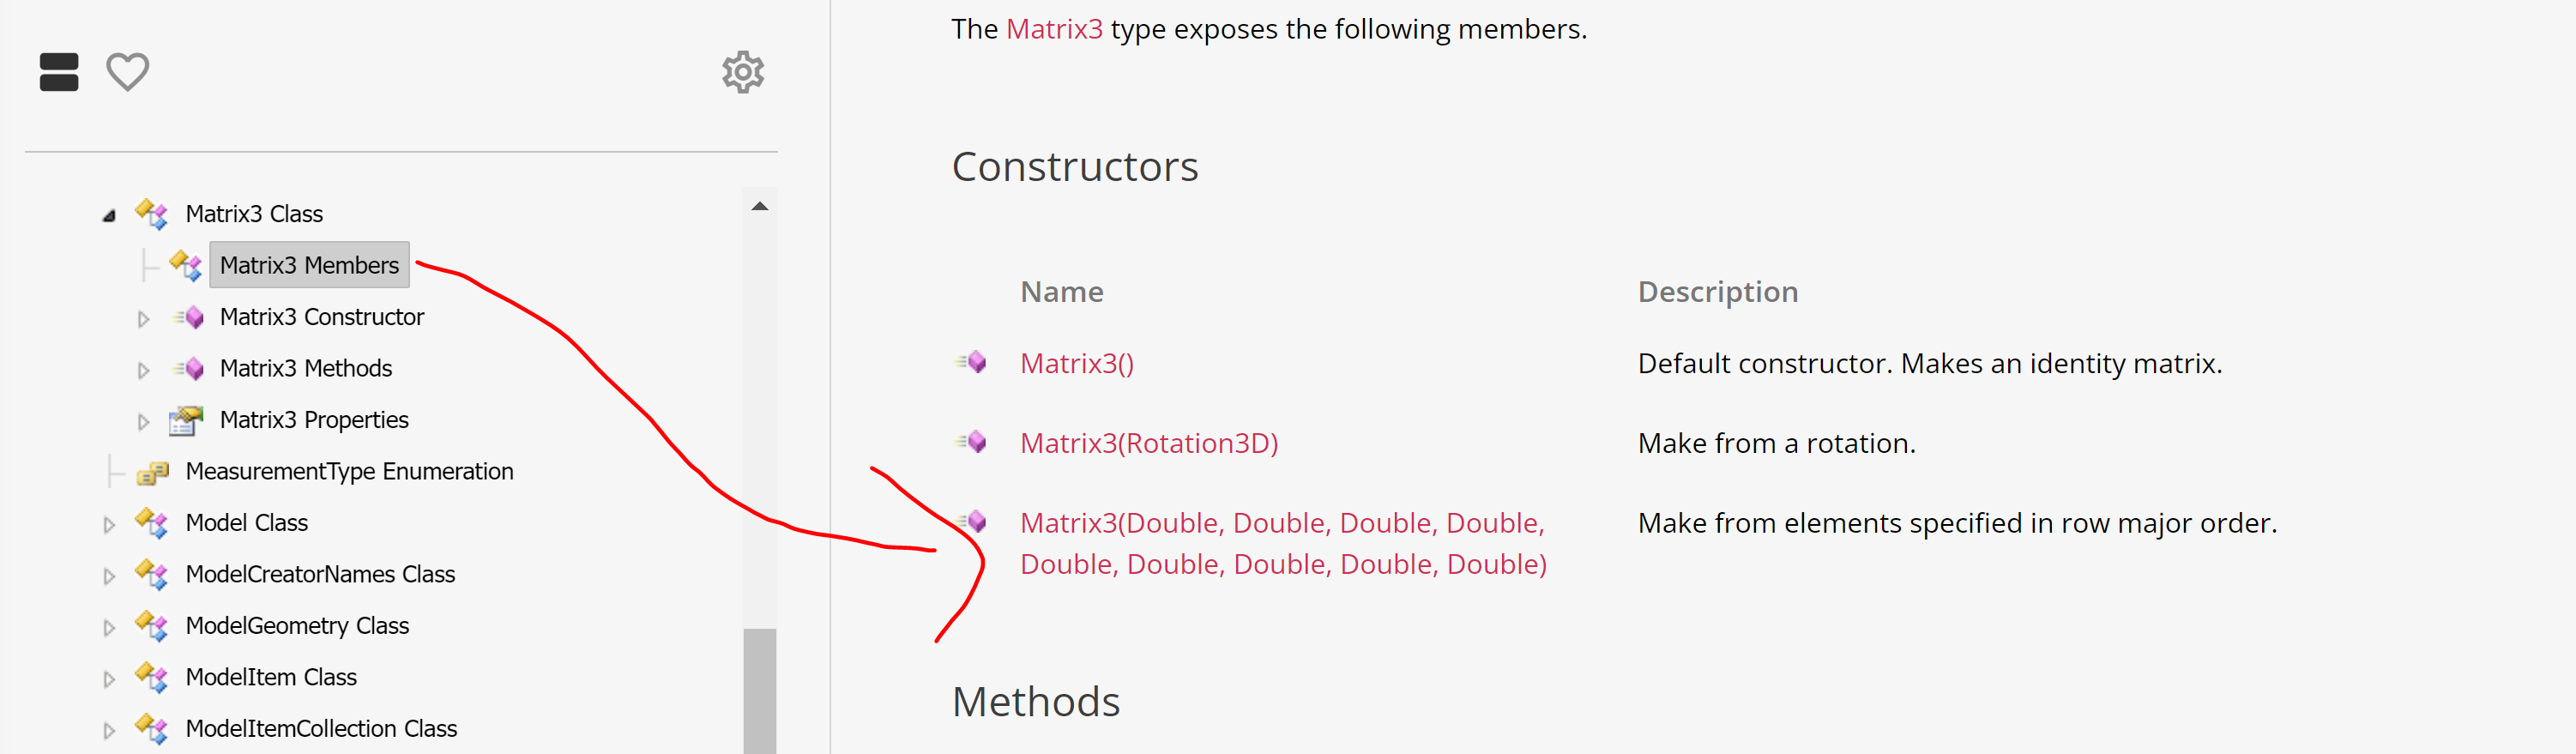
Task: Select the ModelItemCollection Class tree item
Action: (321, 728)
